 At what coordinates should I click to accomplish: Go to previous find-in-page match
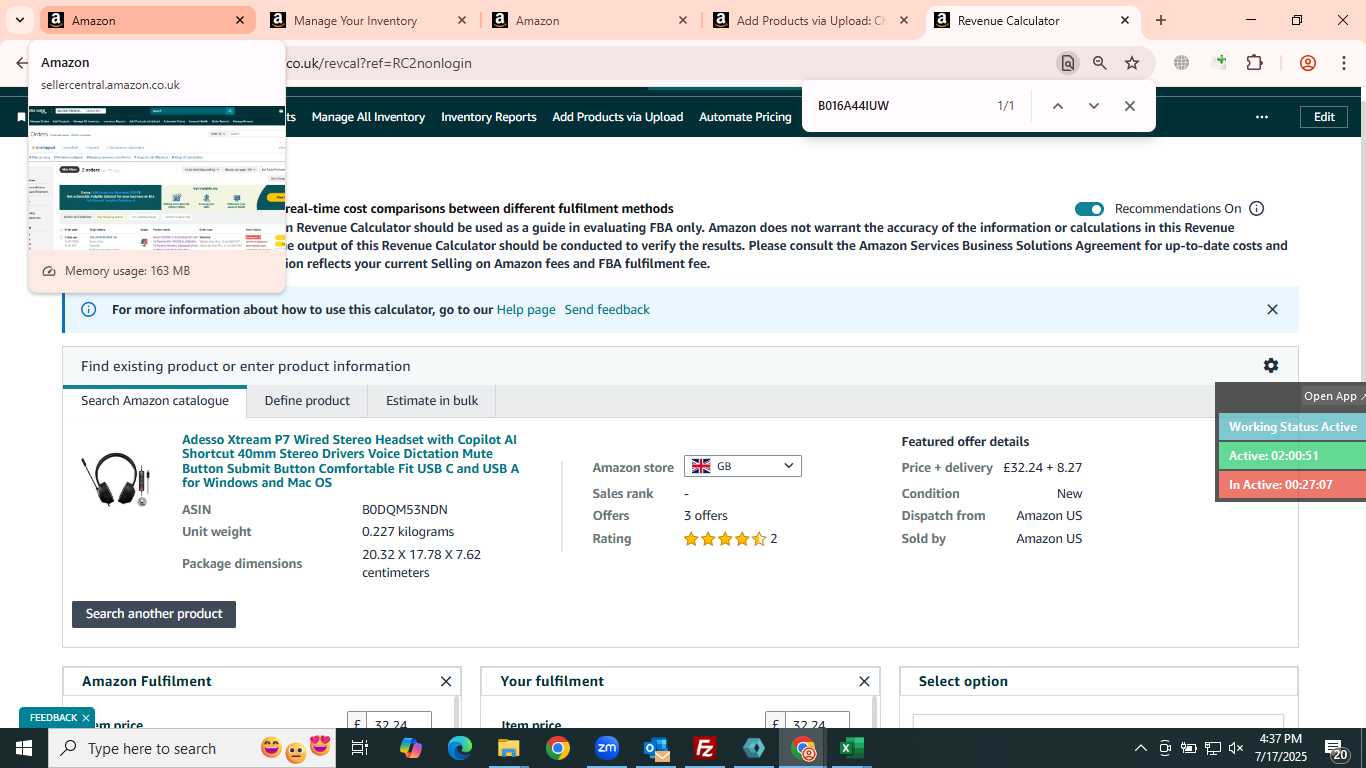pos(1057,106)
